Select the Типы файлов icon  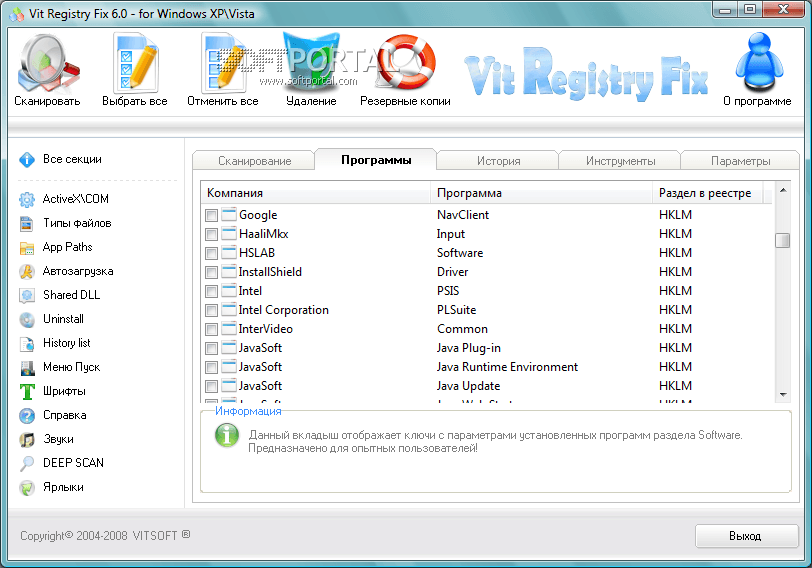pos(27,224)
